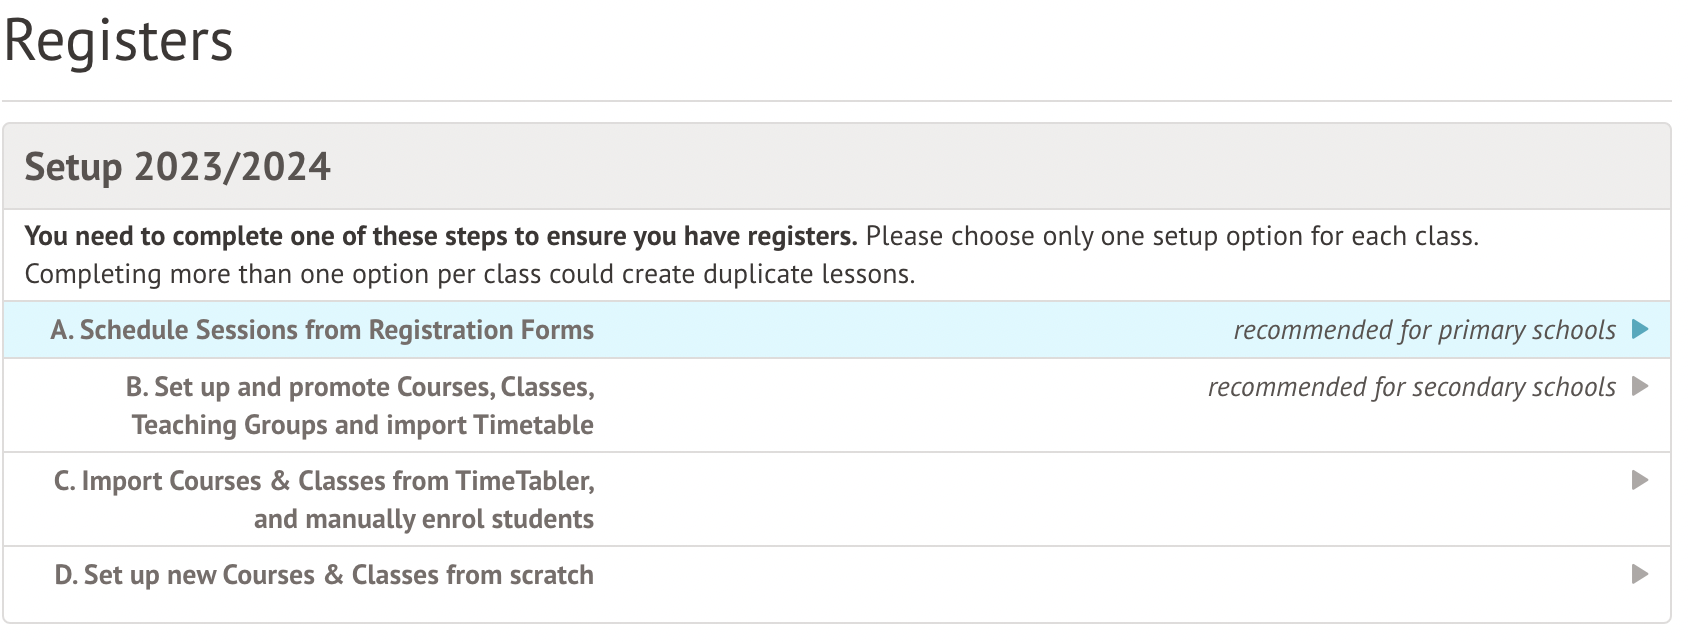Image resolution: width=1688 pixels, height=642 pixels.
Task: Expand the arrow for Import from TimeTabler row
Action: click(x=1640, y=481)
